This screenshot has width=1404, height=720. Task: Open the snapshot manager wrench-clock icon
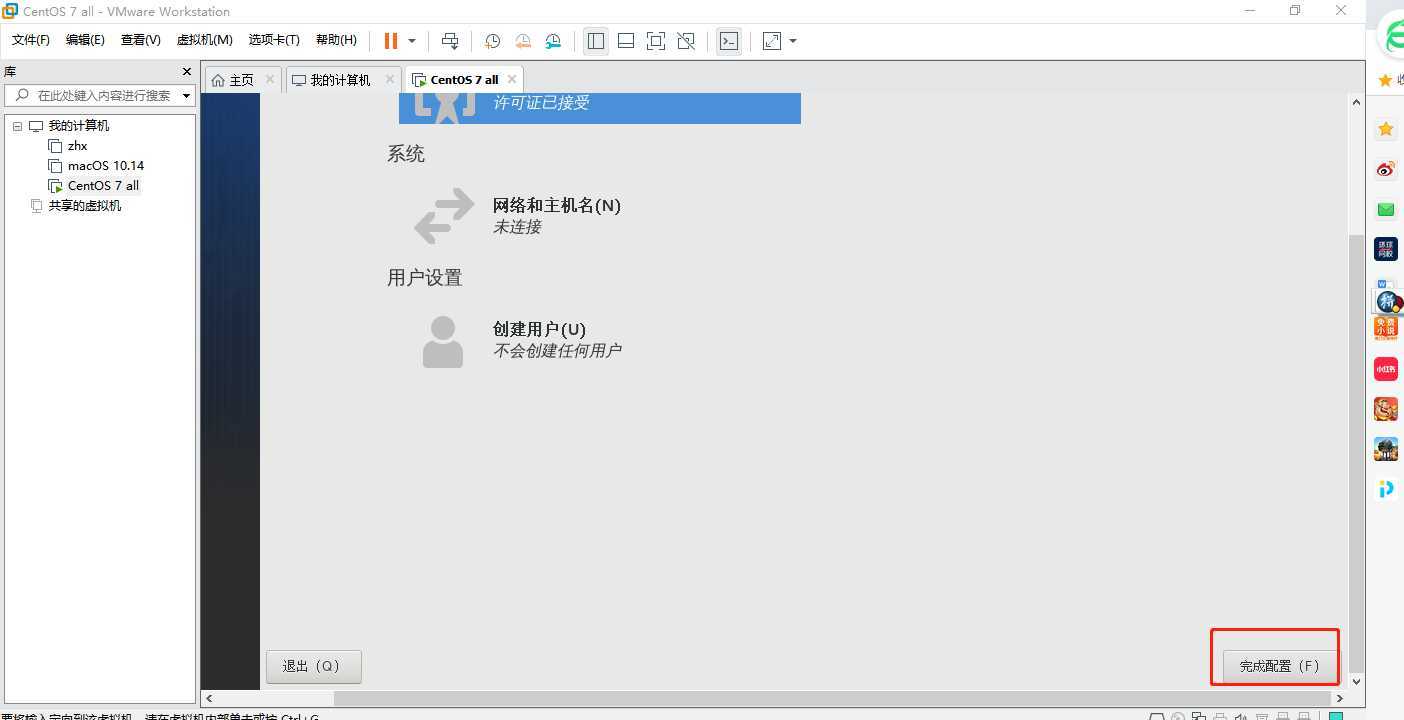(553, 41)
